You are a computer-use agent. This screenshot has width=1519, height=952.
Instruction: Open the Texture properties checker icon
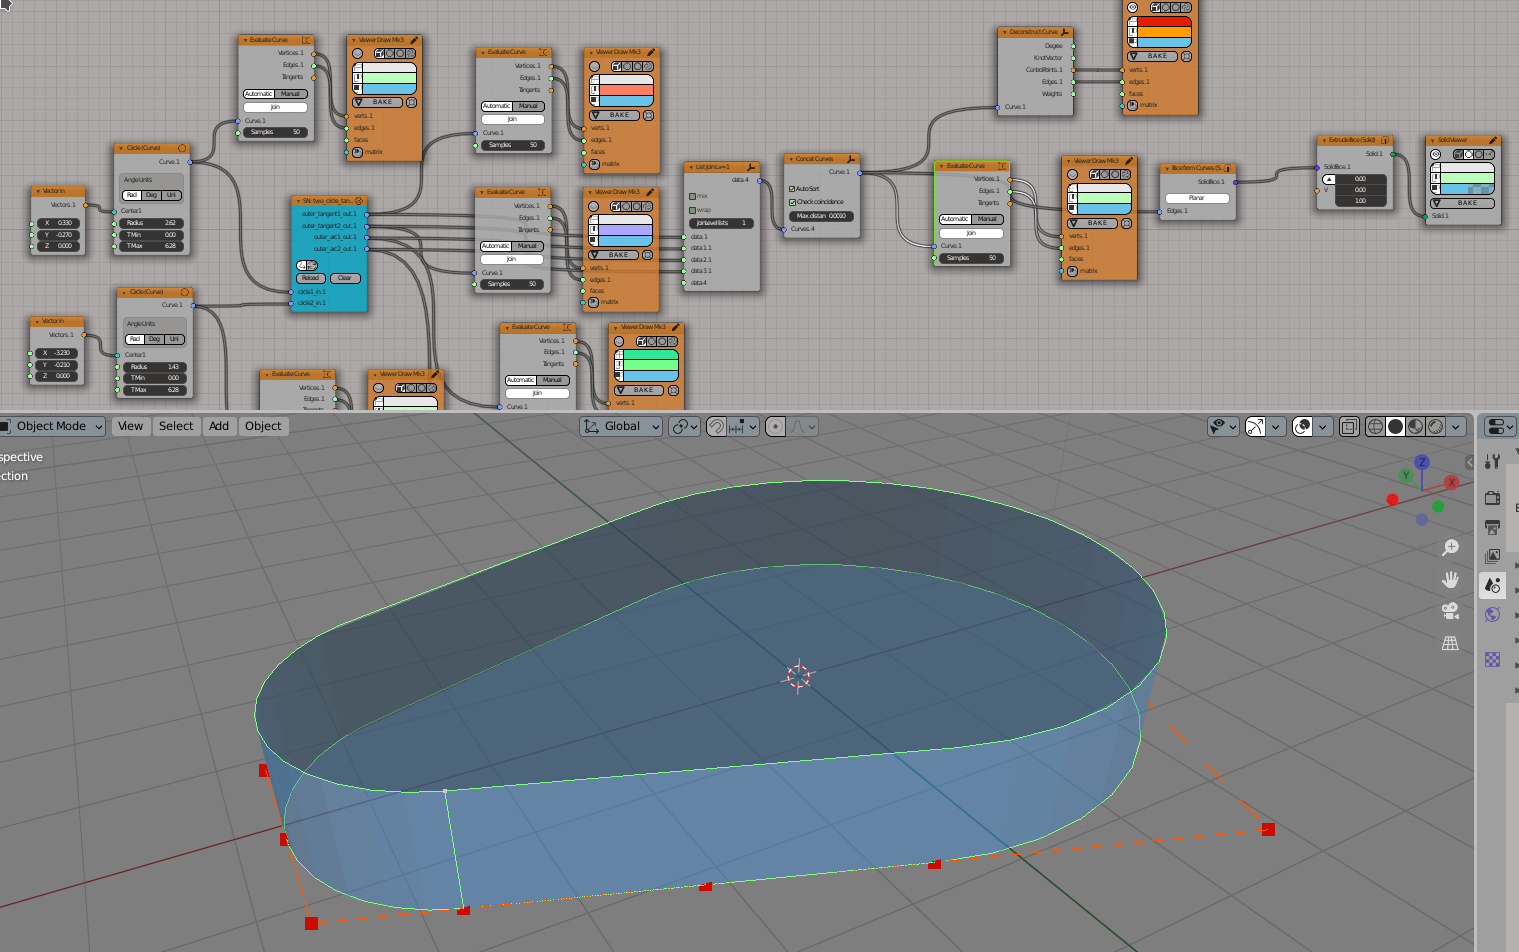(1493, 659)
